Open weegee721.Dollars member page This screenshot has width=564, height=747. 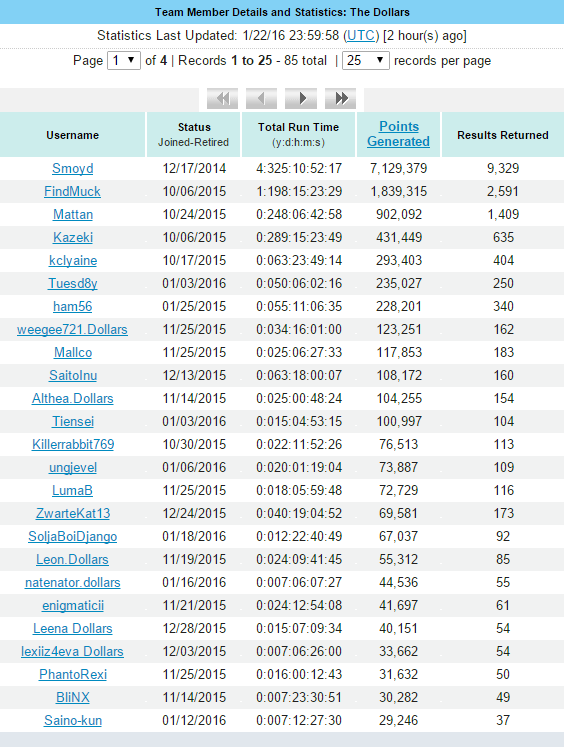72,330
